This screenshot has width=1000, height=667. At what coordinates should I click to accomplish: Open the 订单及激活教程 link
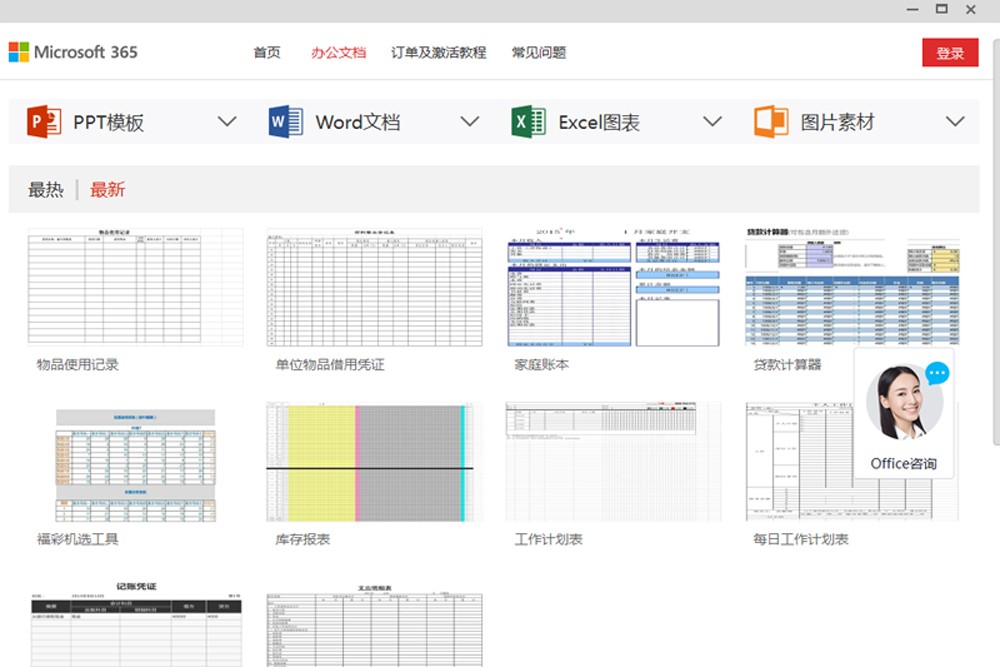click(x=438, y=52)
